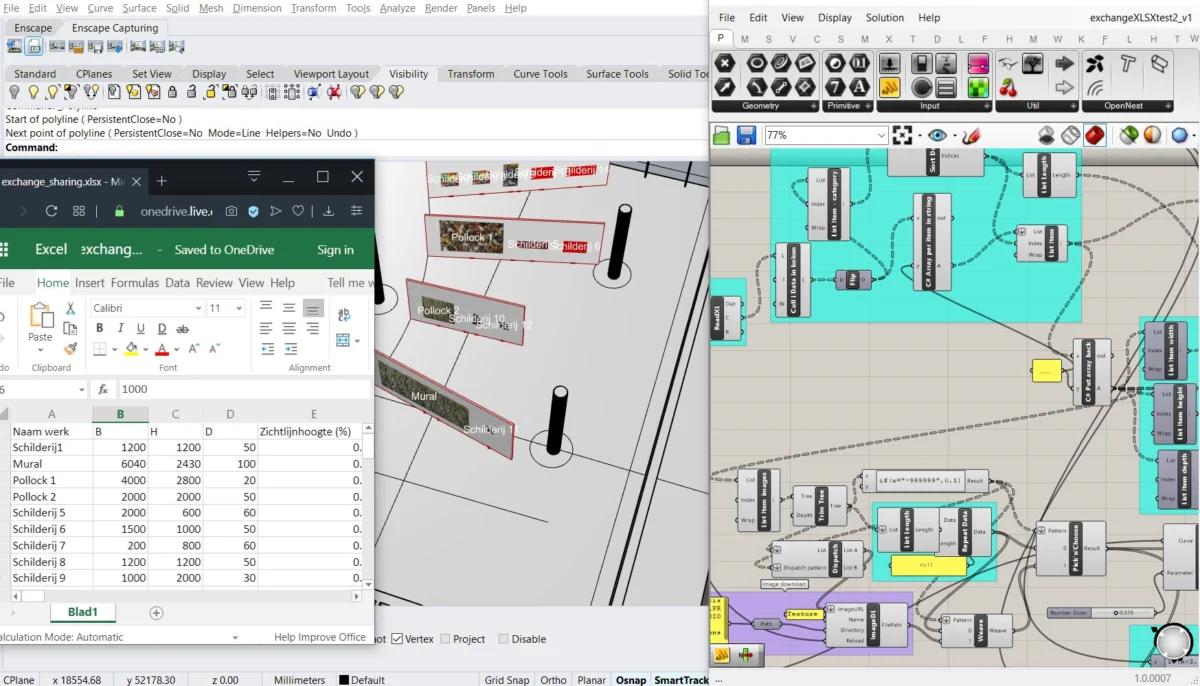Viewport: 1200px width, 686px height.
Task: Click the Hide Objects bulb in Rhino Visibility toolbar
Action: click(15, 92)
